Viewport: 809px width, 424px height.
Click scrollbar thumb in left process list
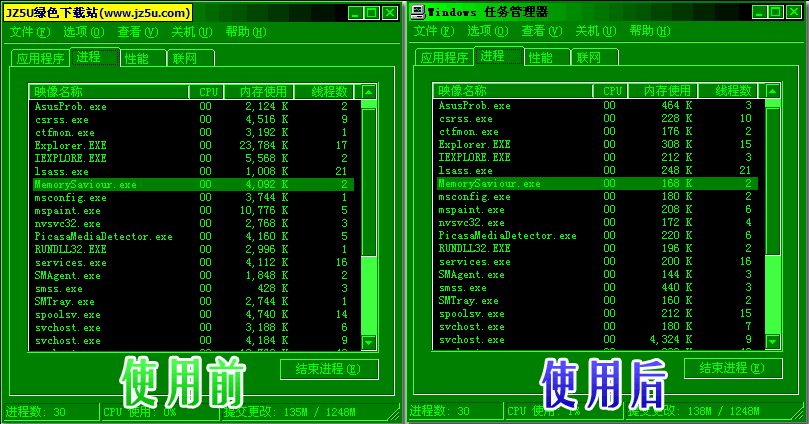tap(368, 182)
